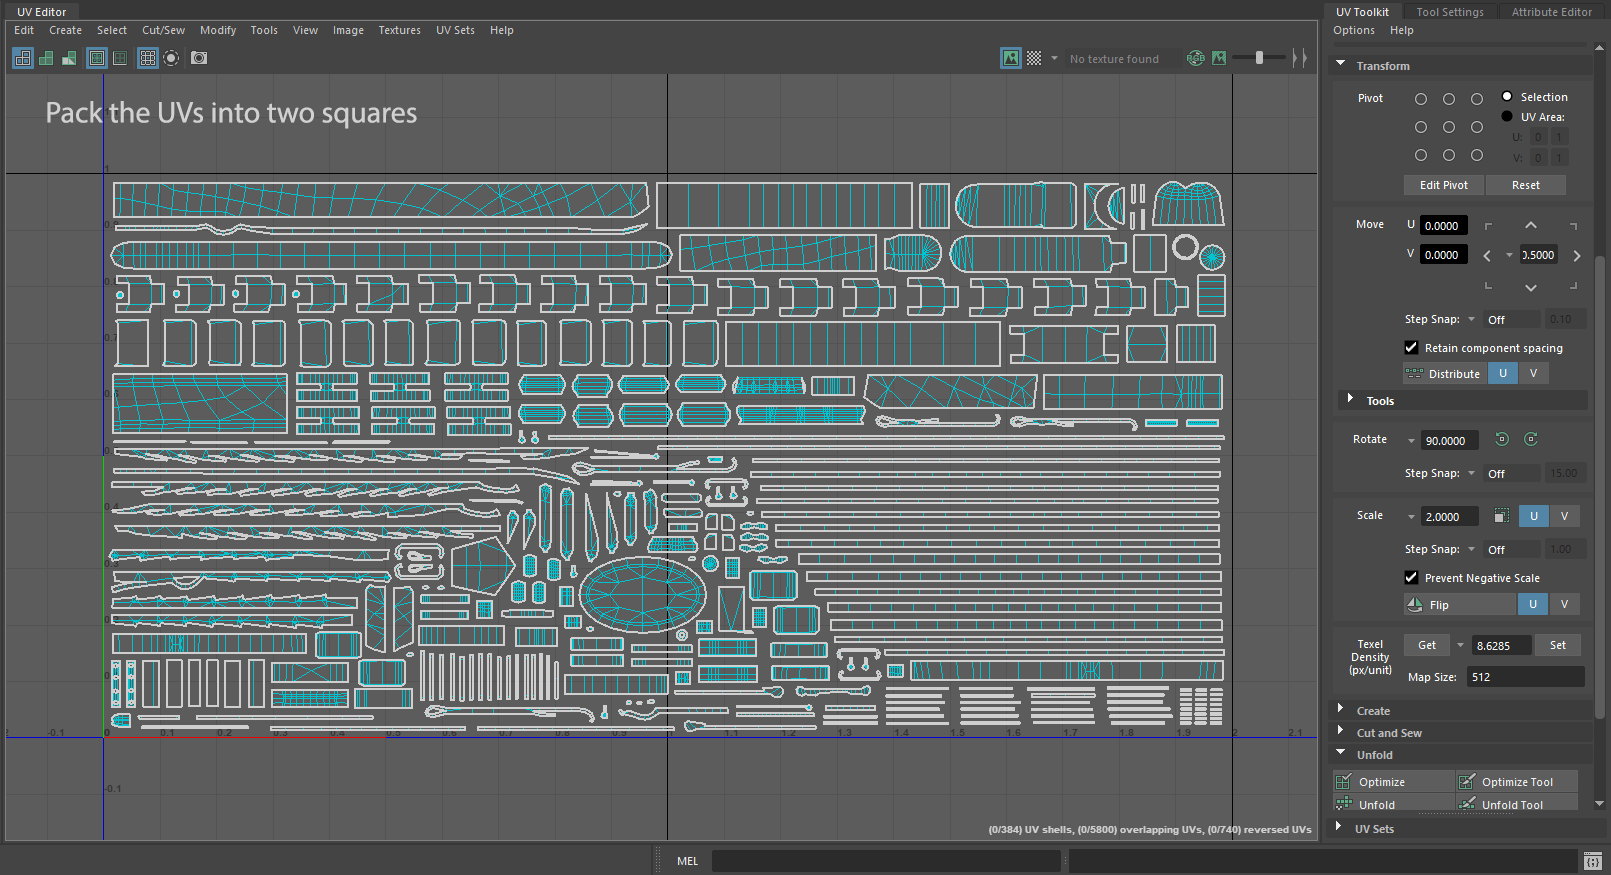Open the Cut/Sew menu
The height and width of the screenshot is (875, 1611).
pos(163,30)
